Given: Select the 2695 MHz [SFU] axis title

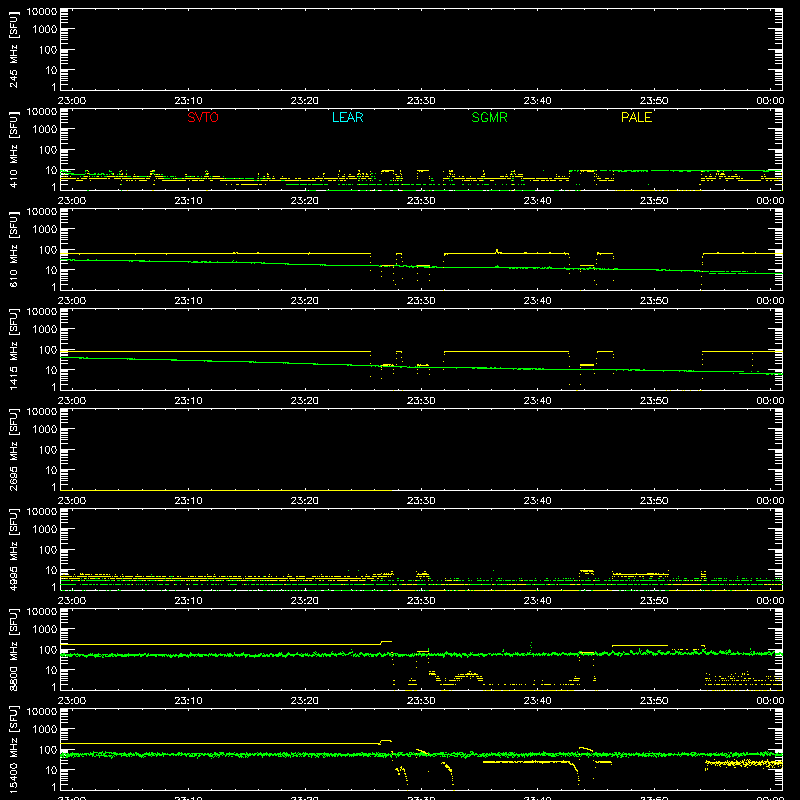Looking at the screenshot, I should (14, 449).
